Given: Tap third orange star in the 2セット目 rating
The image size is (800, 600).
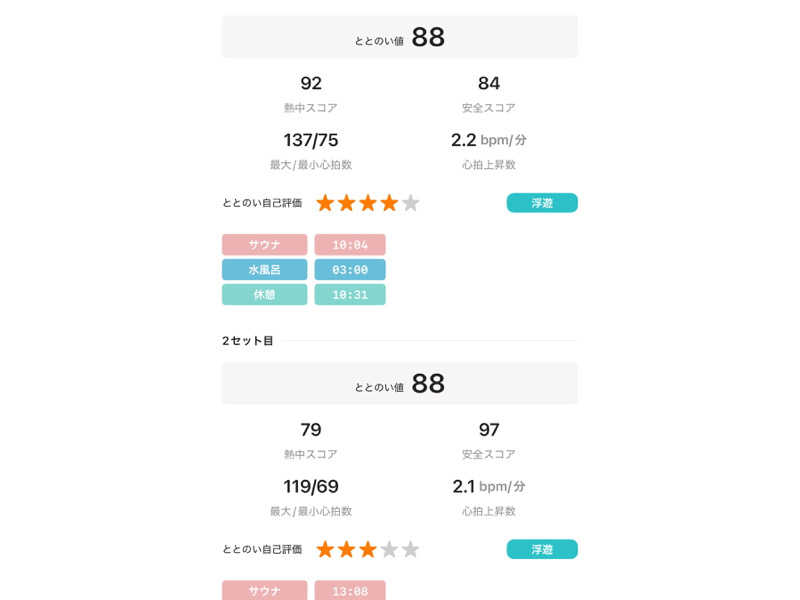Looking at the screenshot, I should [368, 549].
